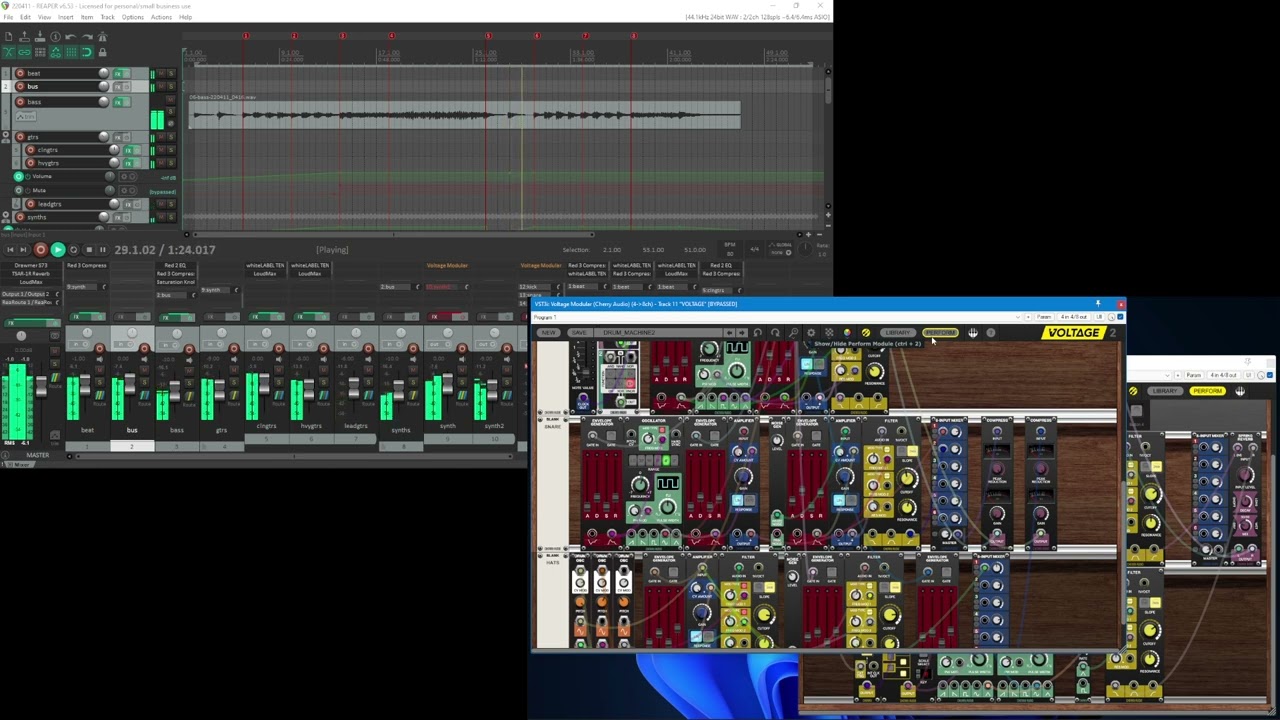This screenshot has height=720, width=1280.
Task: Go to project start transport button
Action: (x=10, y=249)
